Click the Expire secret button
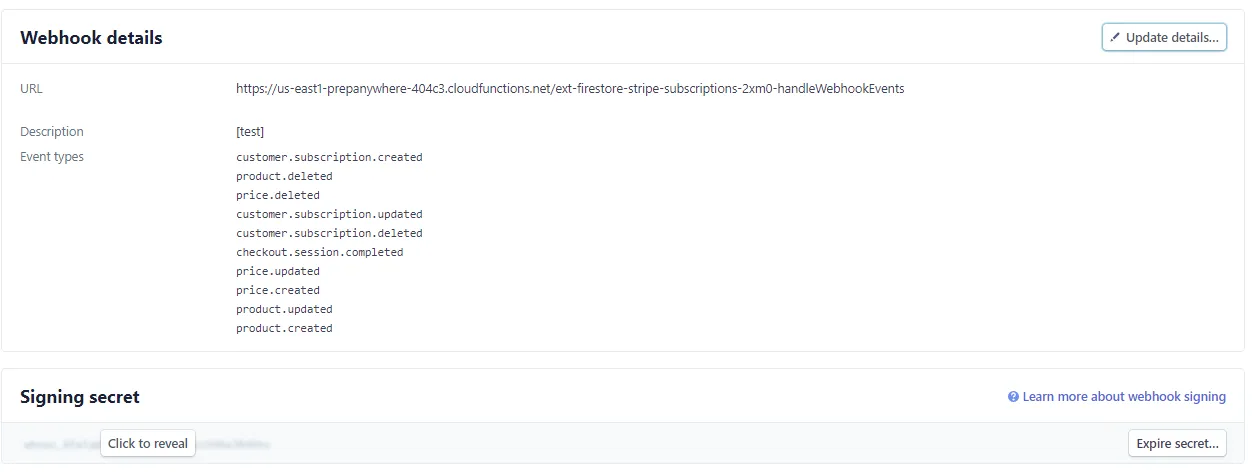The height and width of the screenshot is (472, 1253). [x=1177, y=444]
